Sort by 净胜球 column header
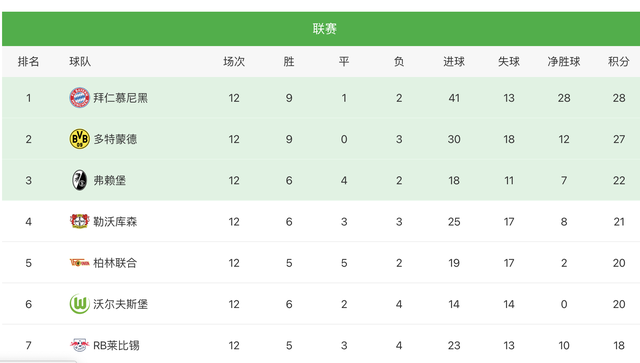 click(x=564, y=62)
